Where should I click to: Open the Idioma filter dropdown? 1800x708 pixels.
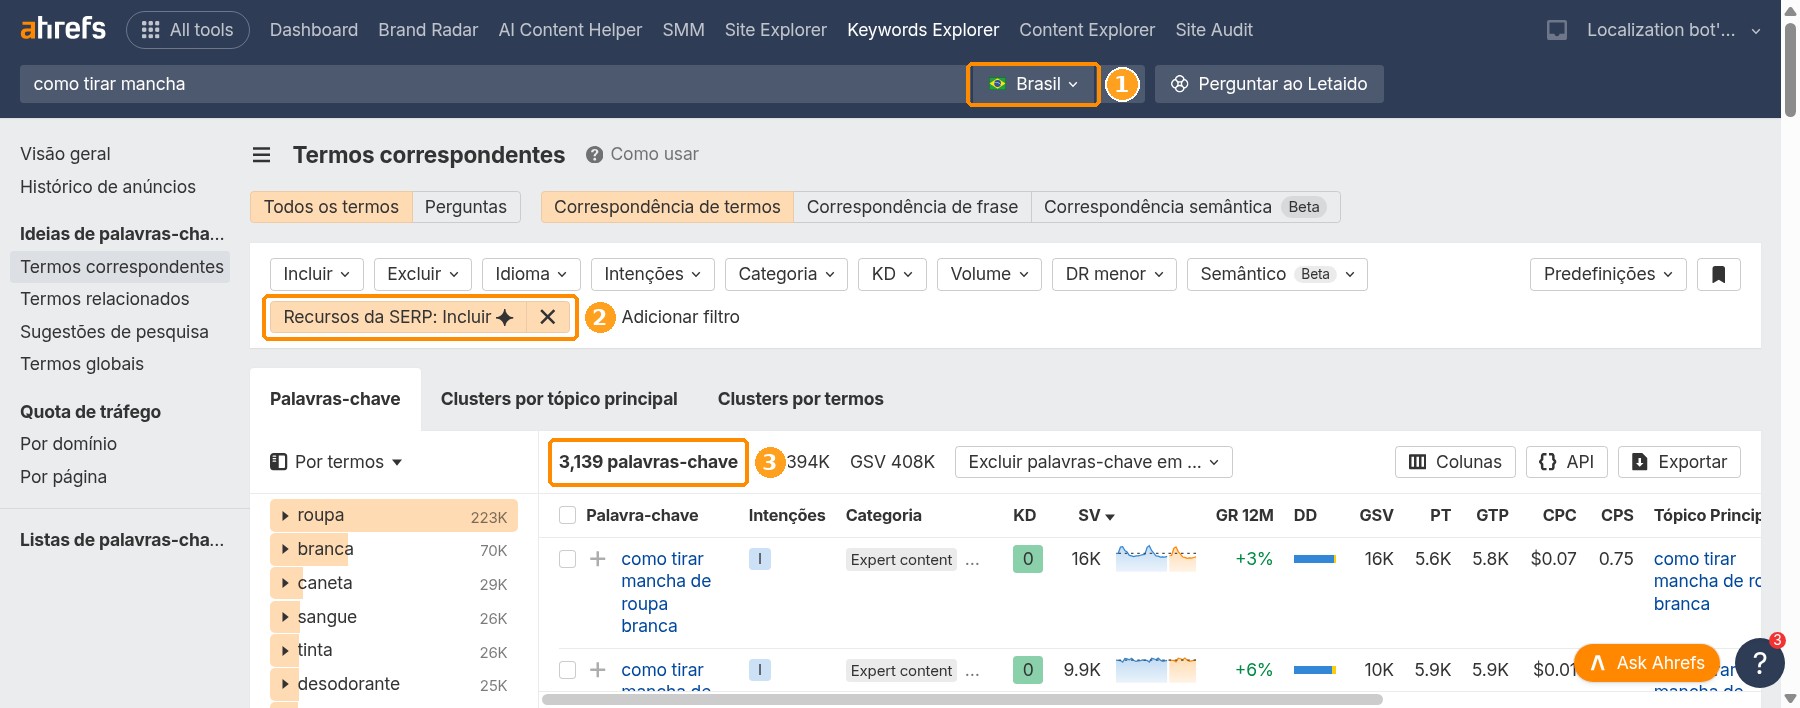pyautogui.click(x=531, y=274)
